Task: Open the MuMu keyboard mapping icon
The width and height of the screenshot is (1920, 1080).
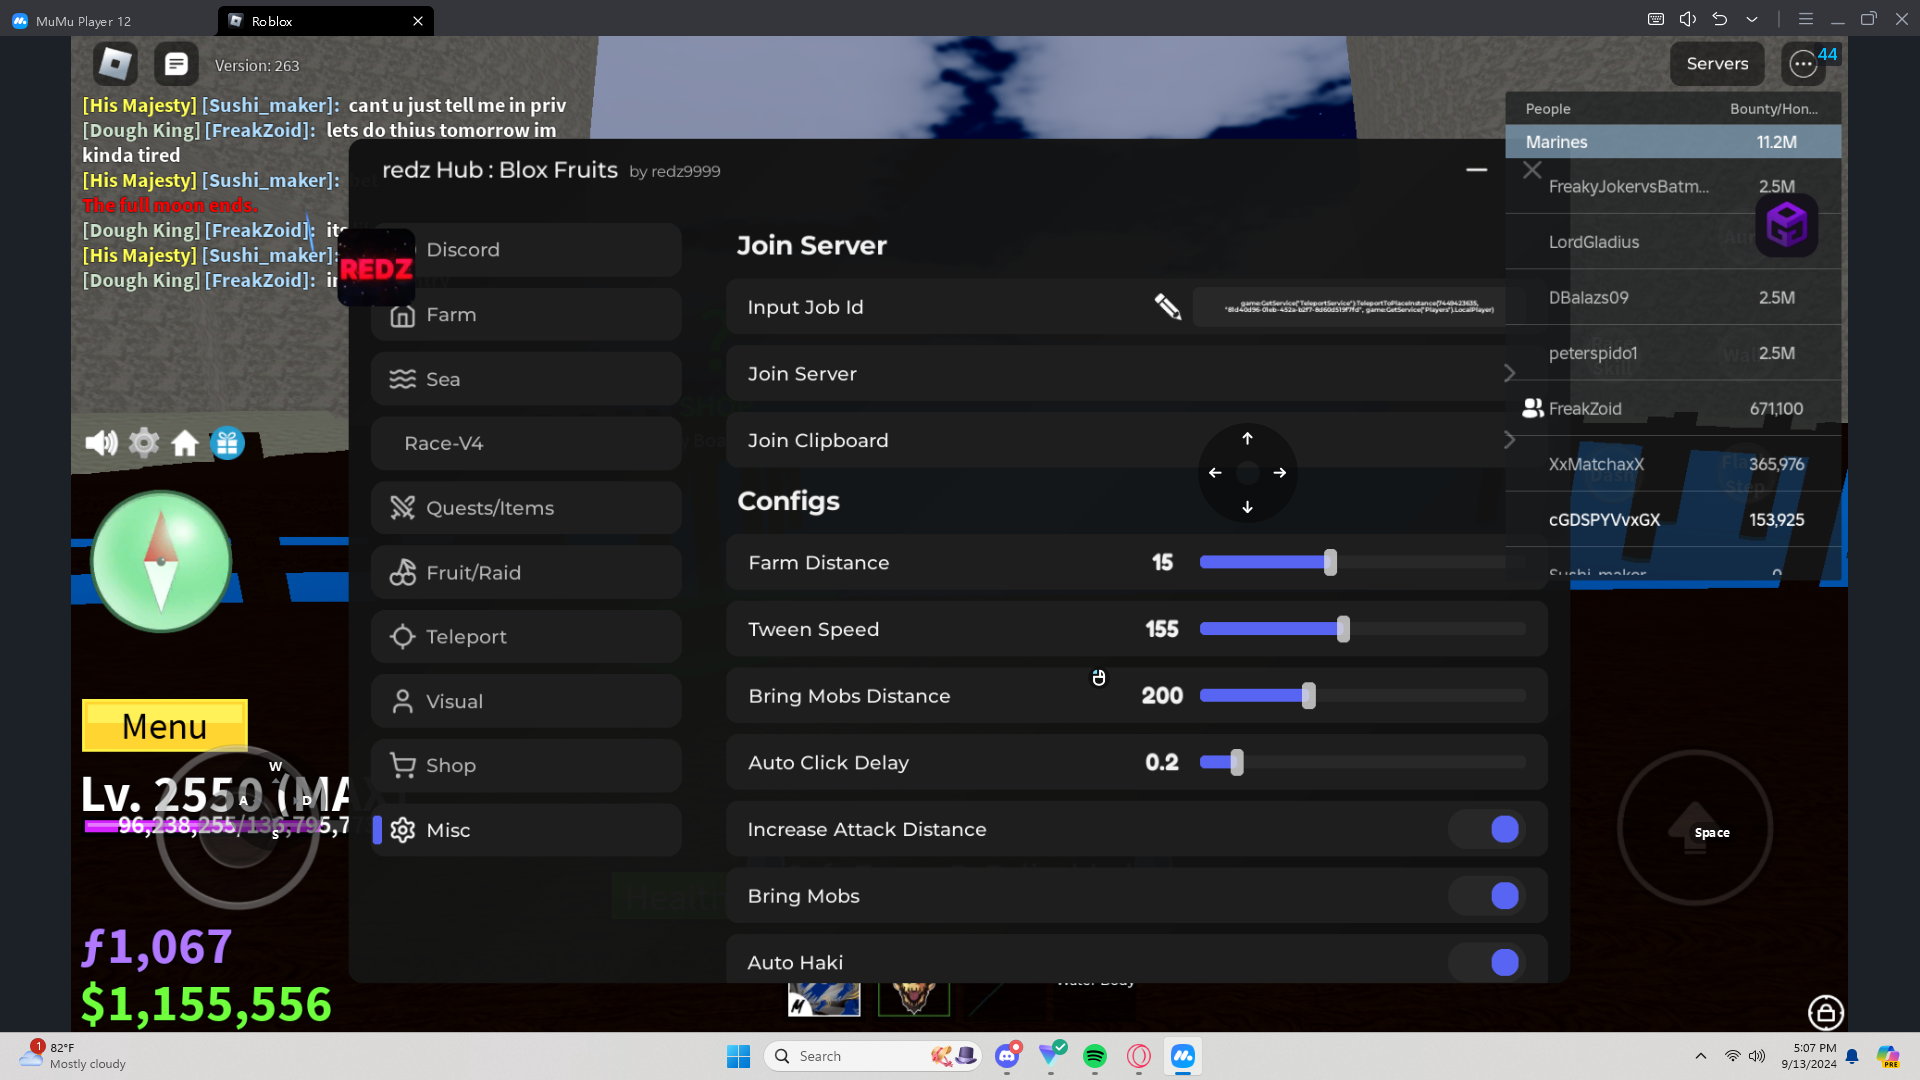Action: pyautogui.click(x=1656, y=19)
